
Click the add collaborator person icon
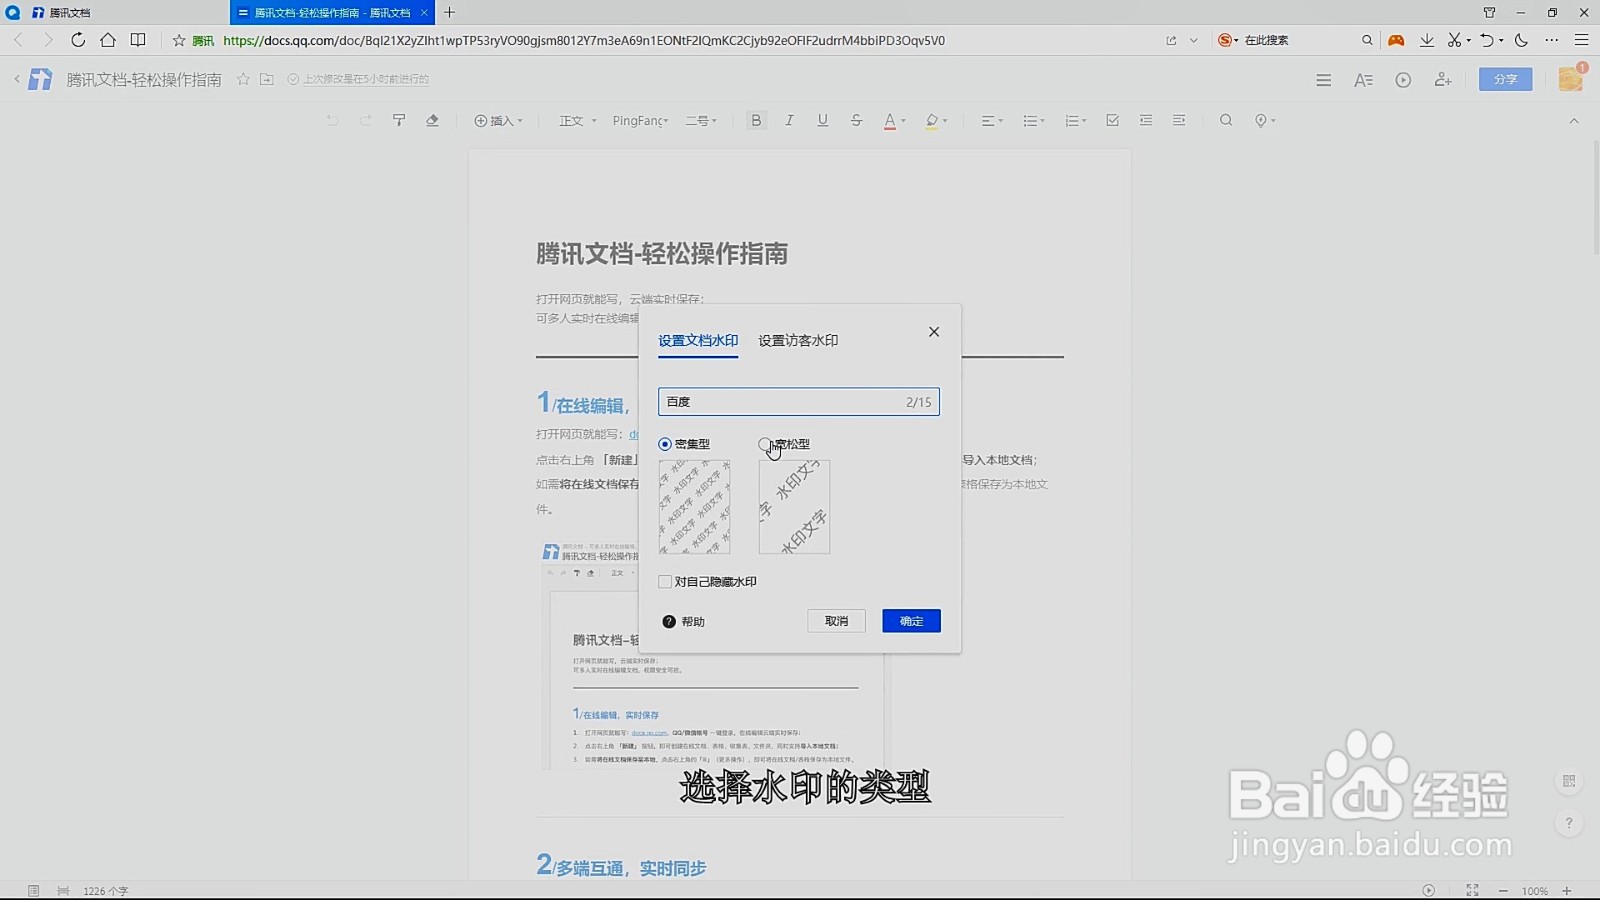(x=1442, y=80)
